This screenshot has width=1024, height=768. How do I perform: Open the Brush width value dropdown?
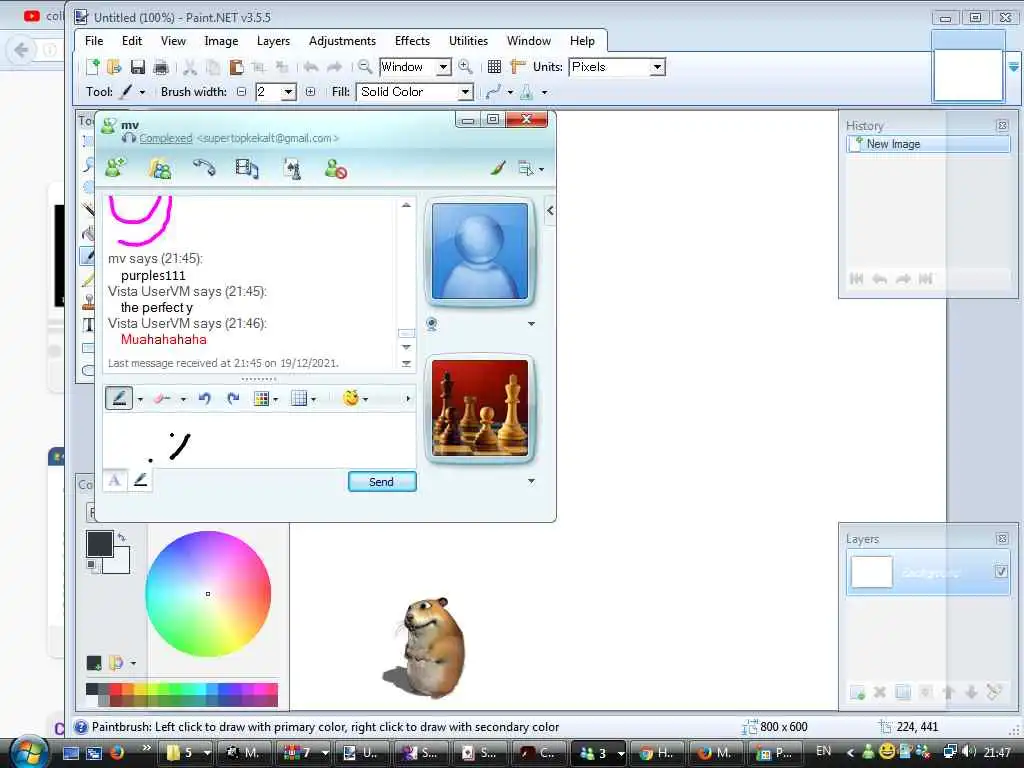tap(288, 92)
